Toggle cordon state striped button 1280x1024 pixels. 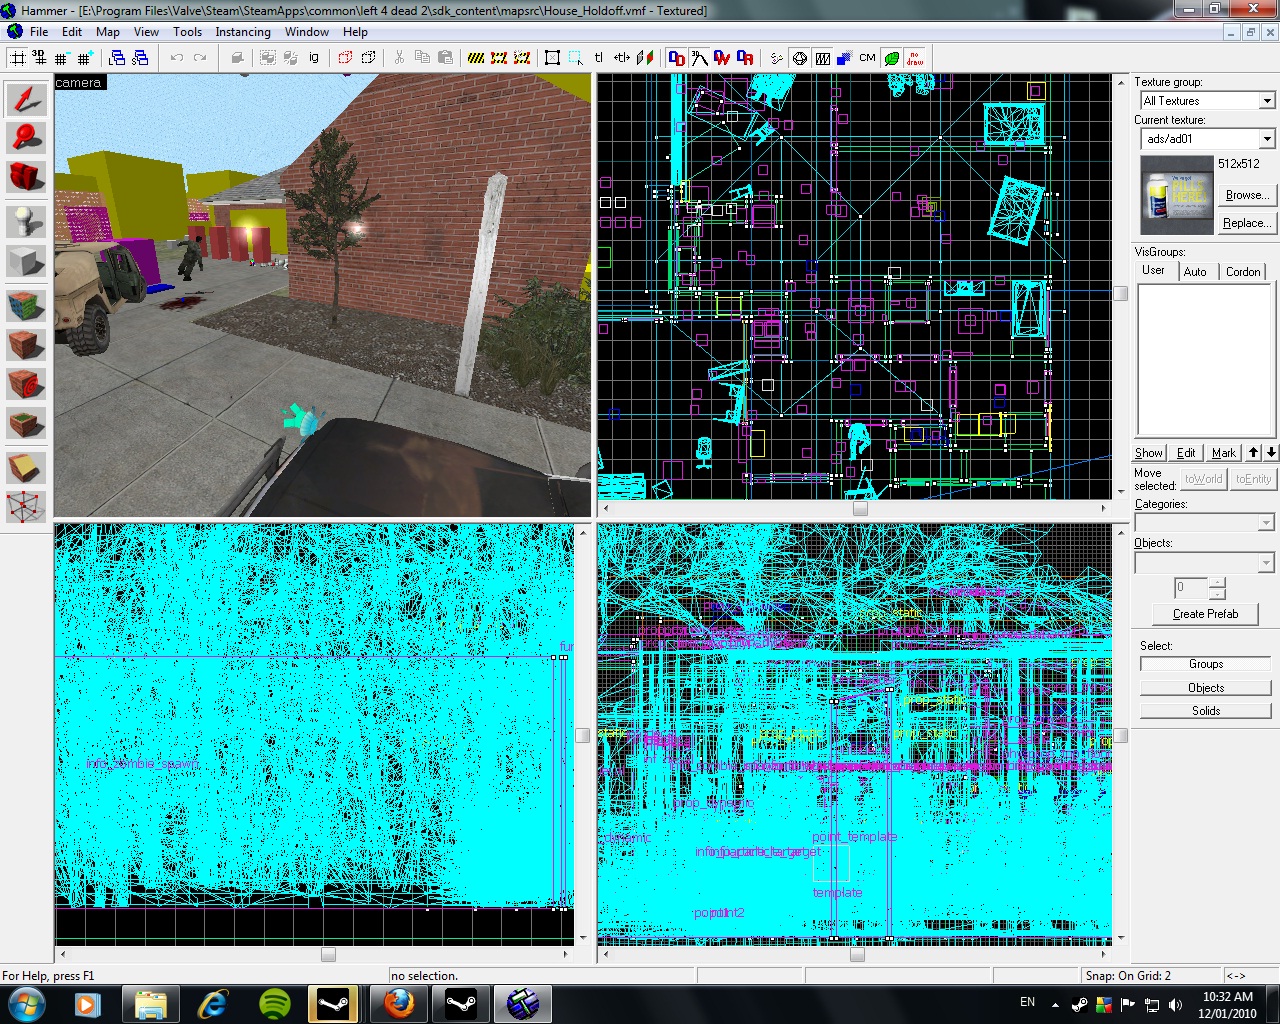tap(476, 58)
